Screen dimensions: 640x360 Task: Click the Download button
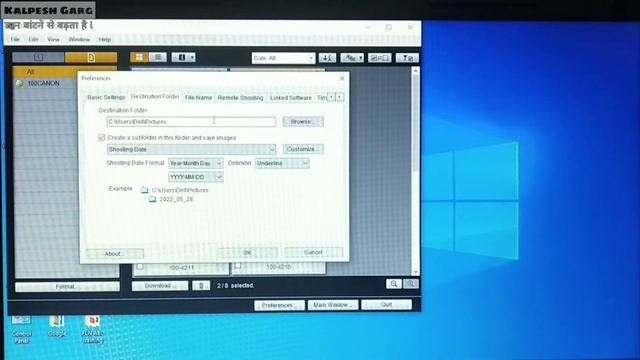(x=160, y=286)
